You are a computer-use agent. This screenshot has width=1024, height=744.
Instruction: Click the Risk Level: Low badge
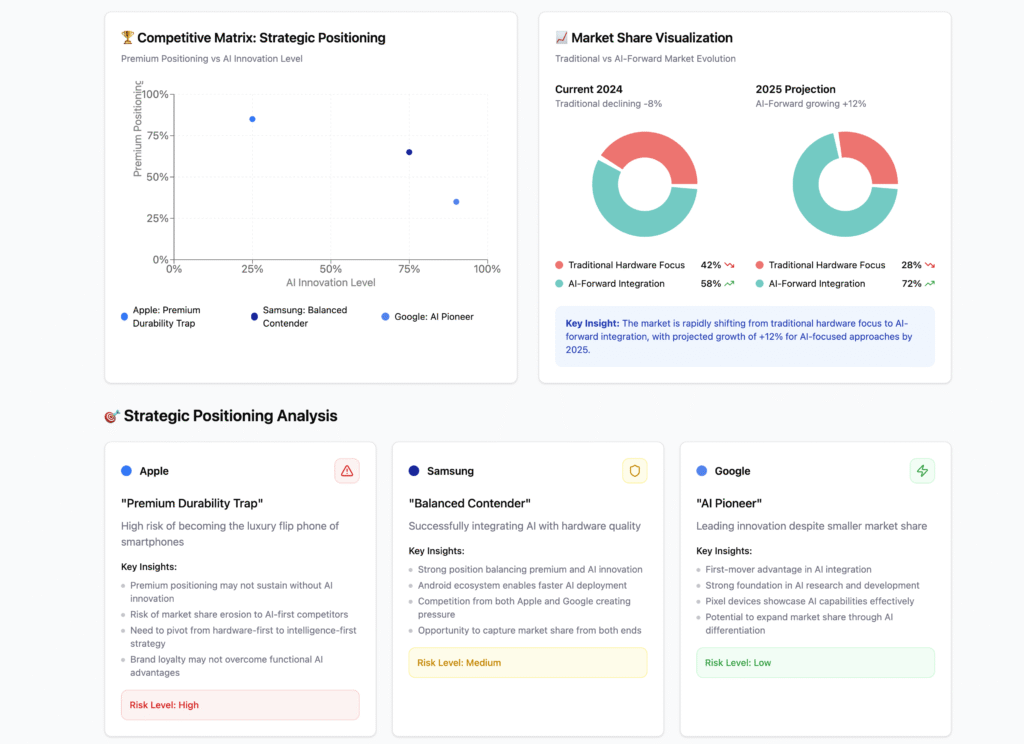815,662
